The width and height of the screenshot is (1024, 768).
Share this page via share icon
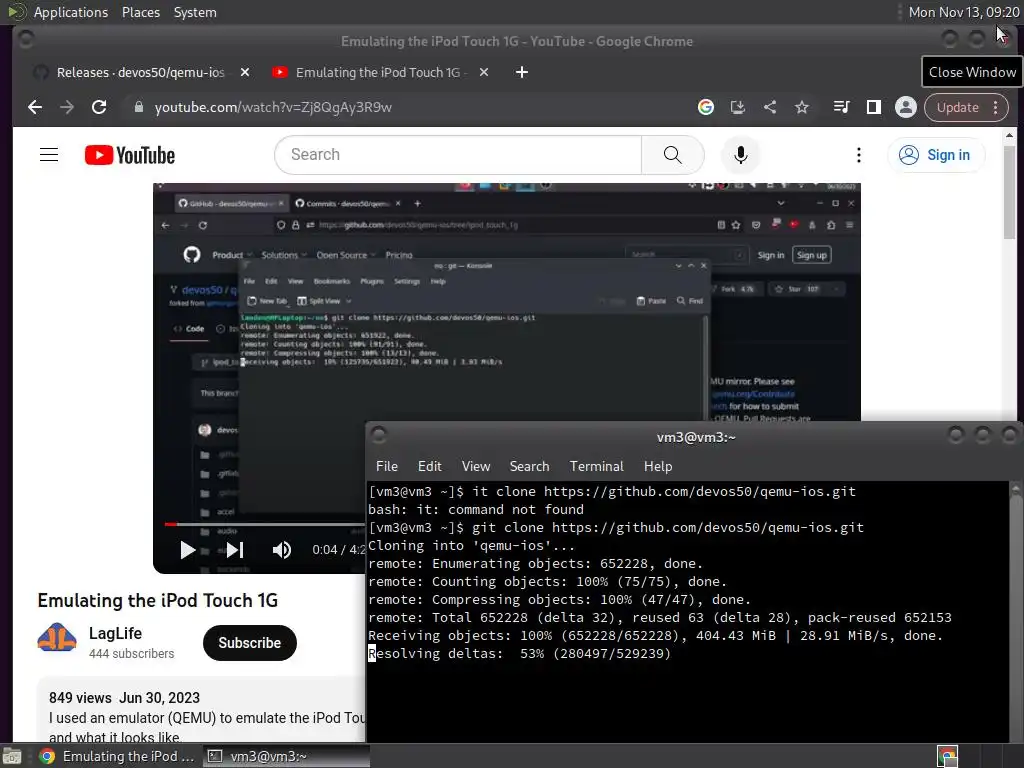(770, 107)
